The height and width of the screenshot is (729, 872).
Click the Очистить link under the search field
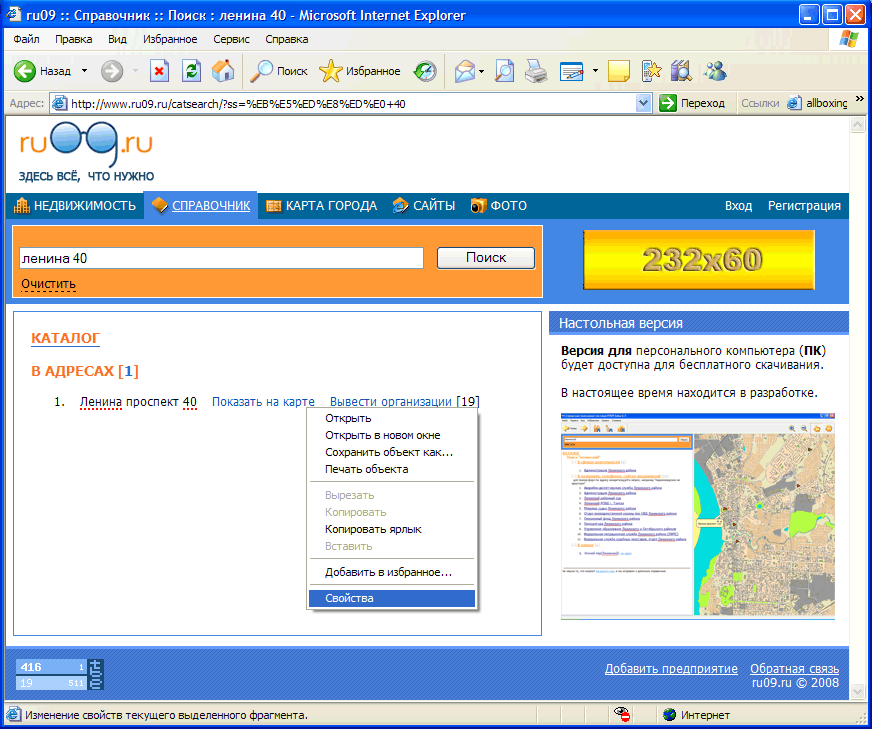48,285
